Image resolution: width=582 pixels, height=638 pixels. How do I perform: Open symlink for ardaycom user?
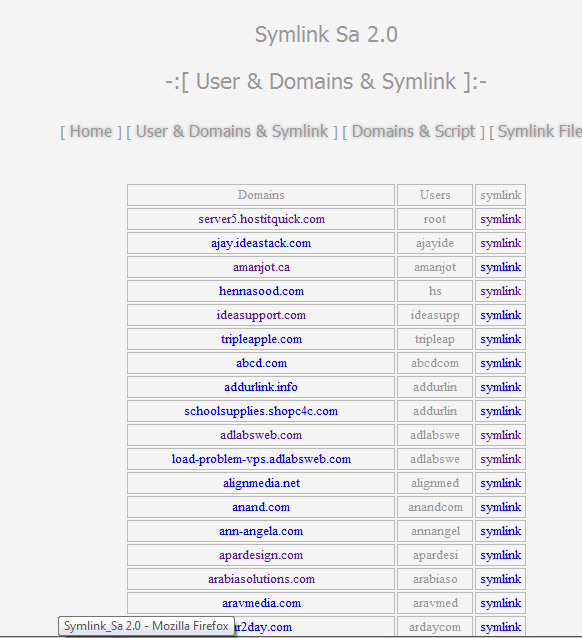pos(501,627)
